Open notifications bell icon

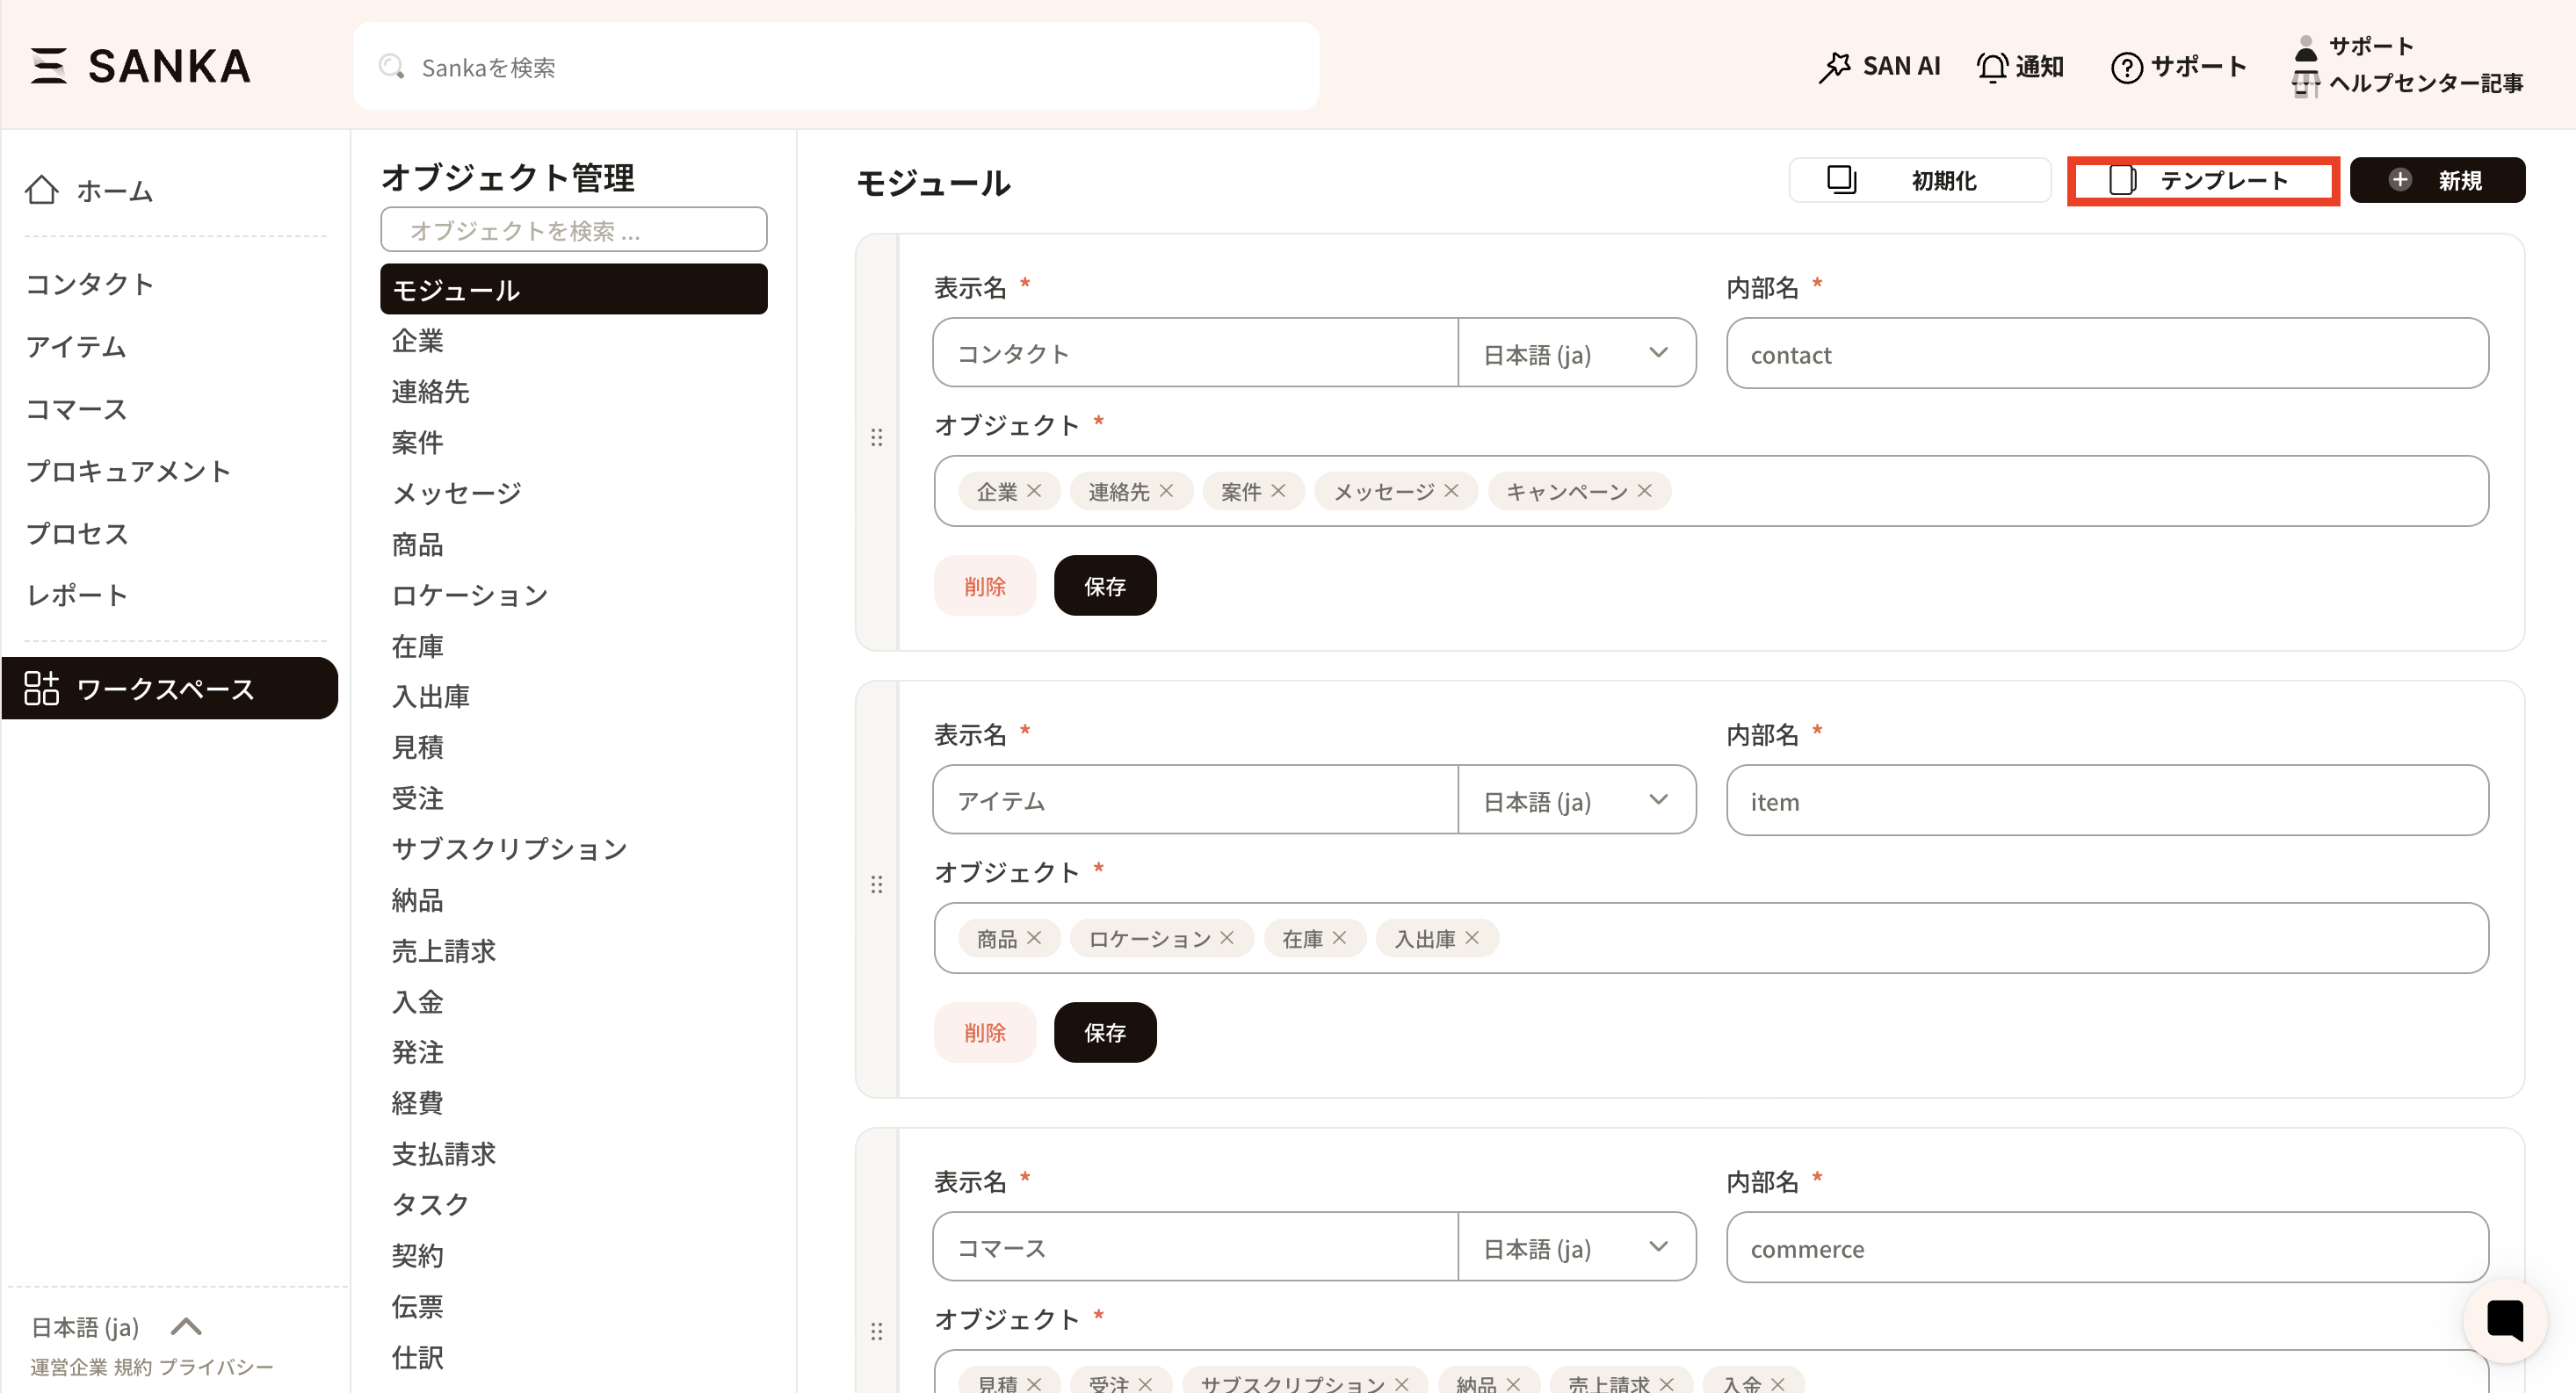pyautogui.click(x=1992, y=67)
